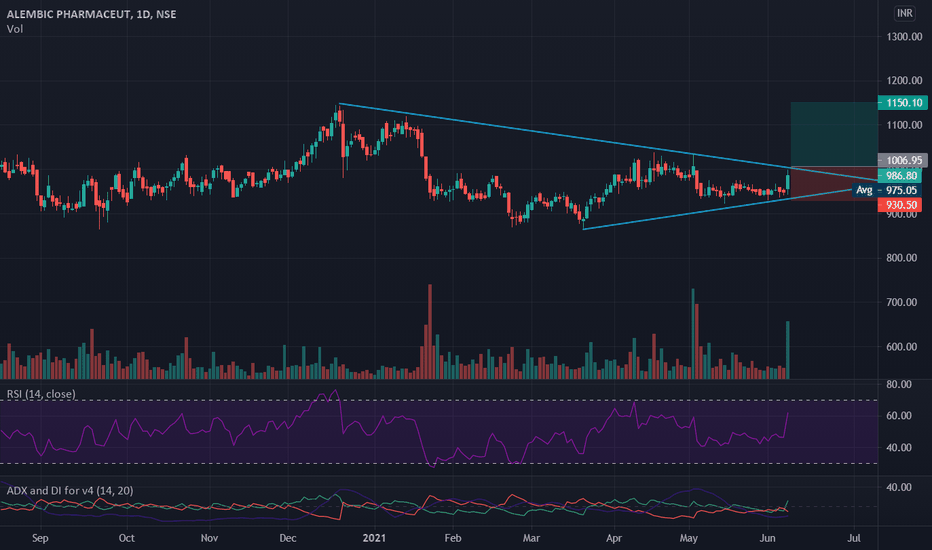Click the 1200.00 price scale value

tap(904, 81)
